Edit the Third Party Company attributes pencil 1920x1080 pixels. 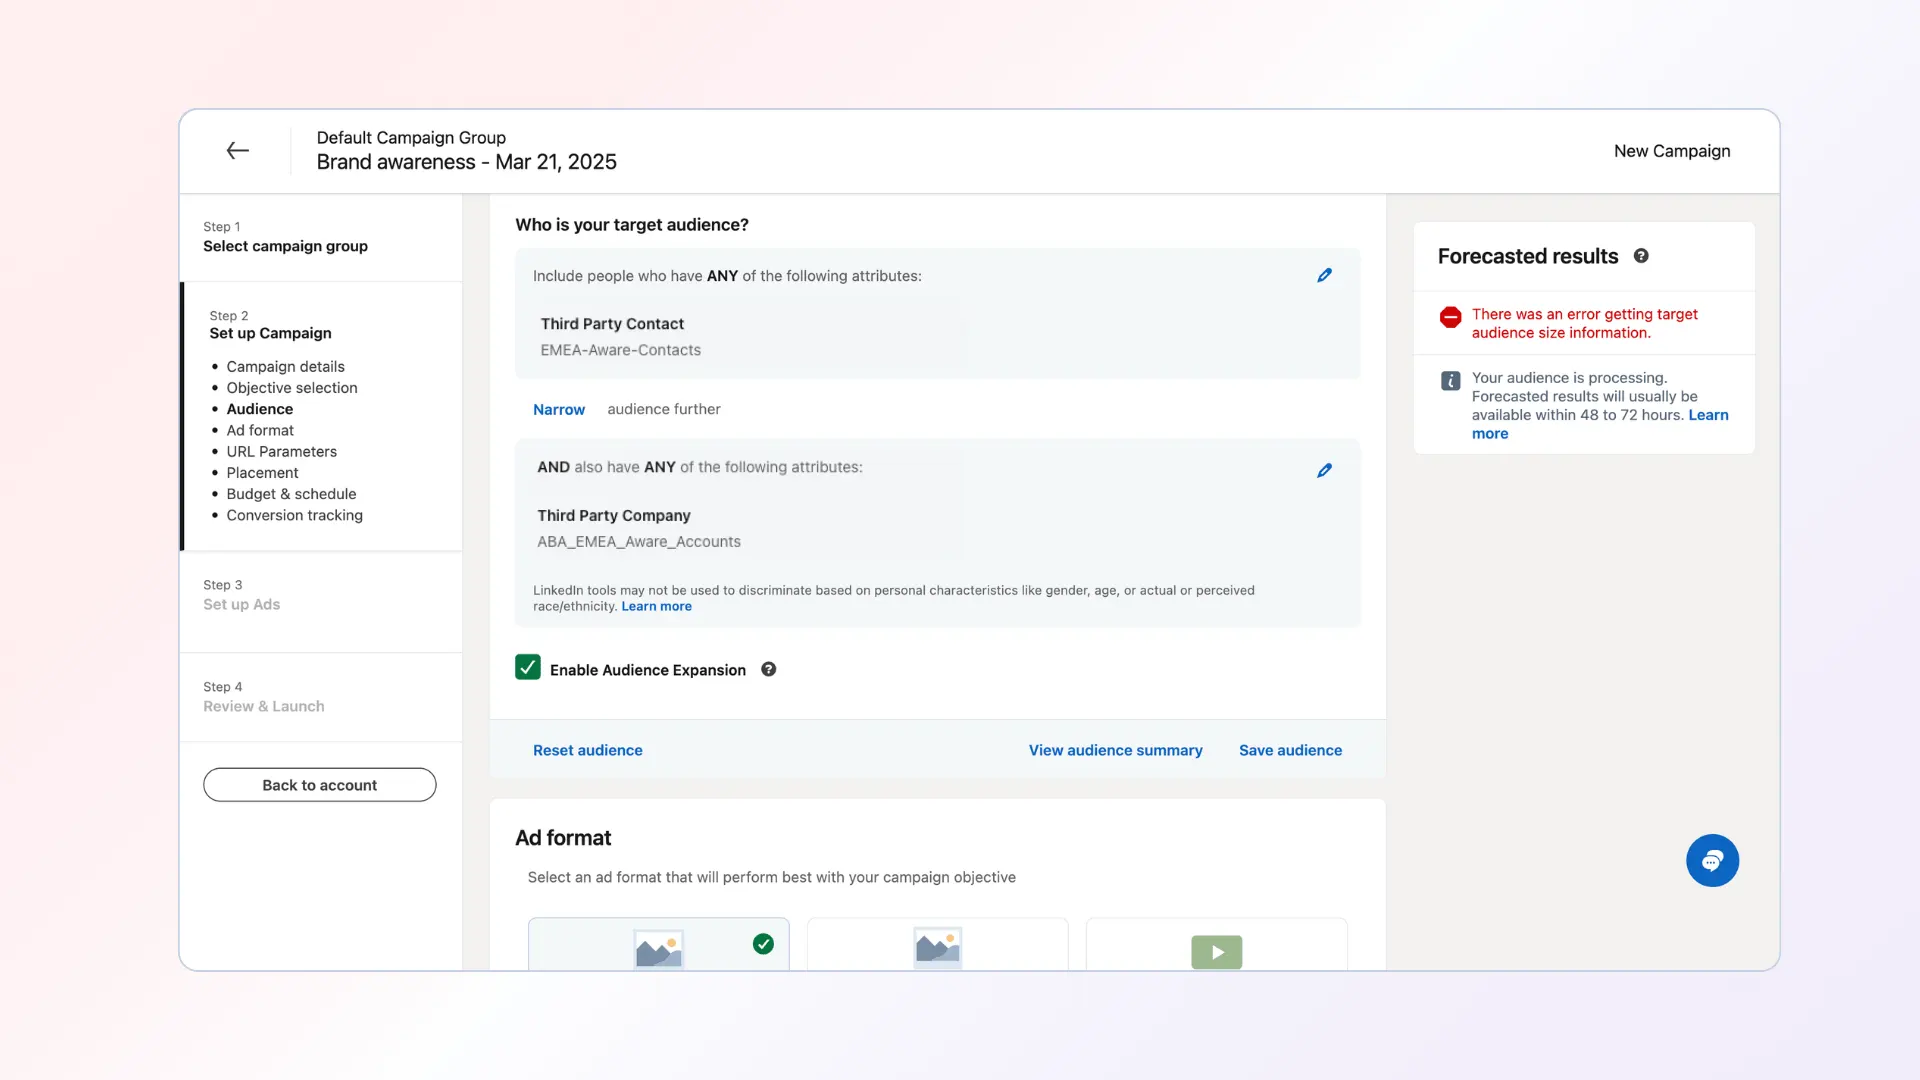click(x=1324, y=470)
